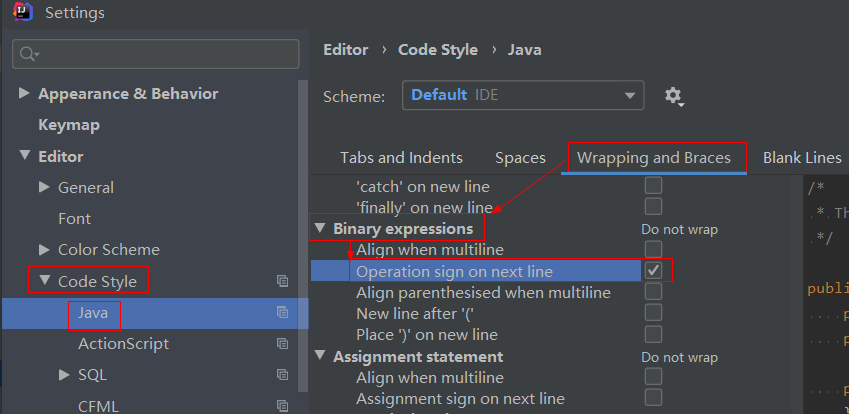Screen dimensions: 849x414
Task: Select 'Operation sign on next line' row
Action: click(454, 271)
